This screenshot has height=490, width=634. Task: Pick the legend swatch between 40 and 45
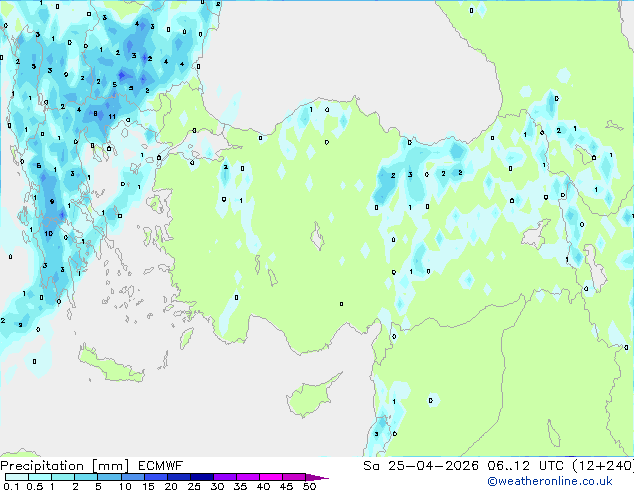point(271,477)
